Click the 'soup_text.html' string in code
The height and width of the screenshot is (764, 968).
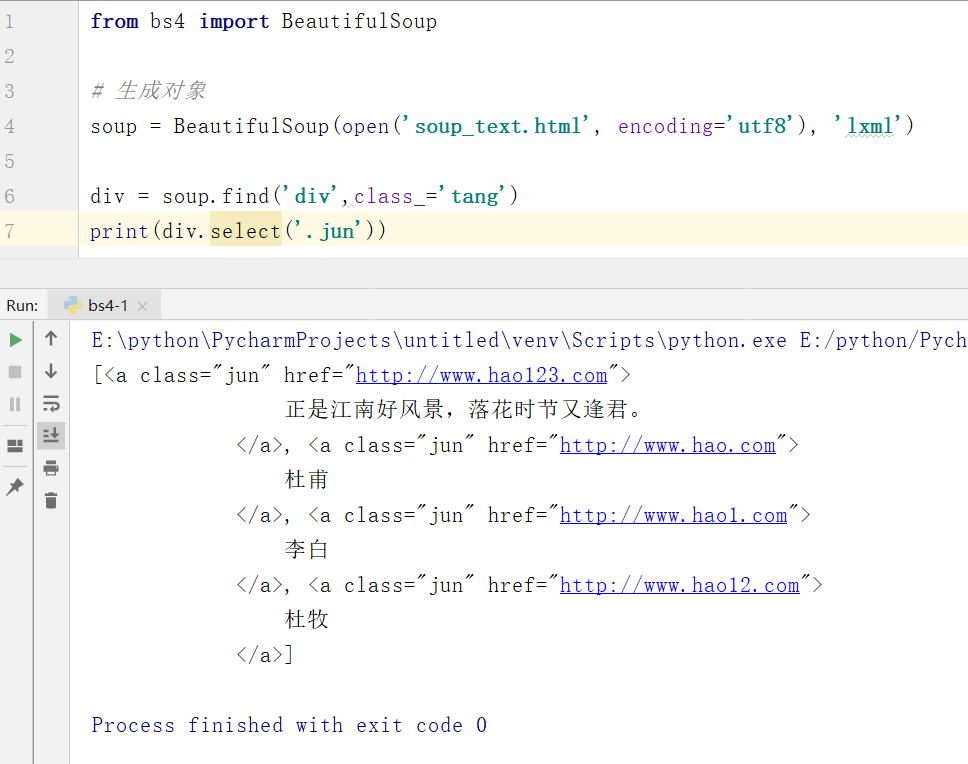pos(498,126)
